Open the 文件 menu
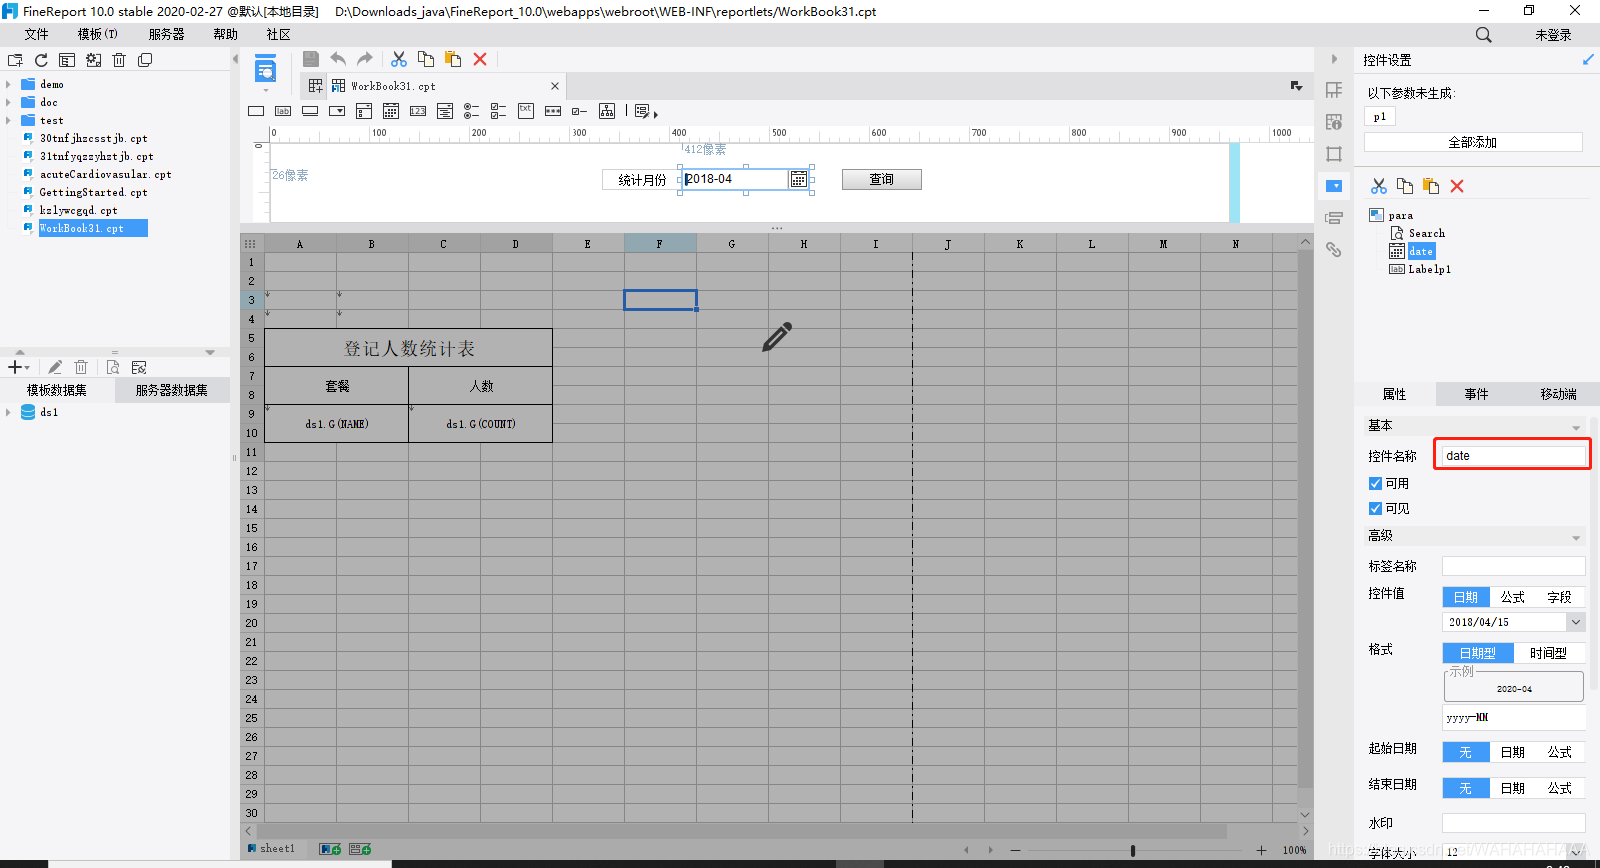 (37, 34)
